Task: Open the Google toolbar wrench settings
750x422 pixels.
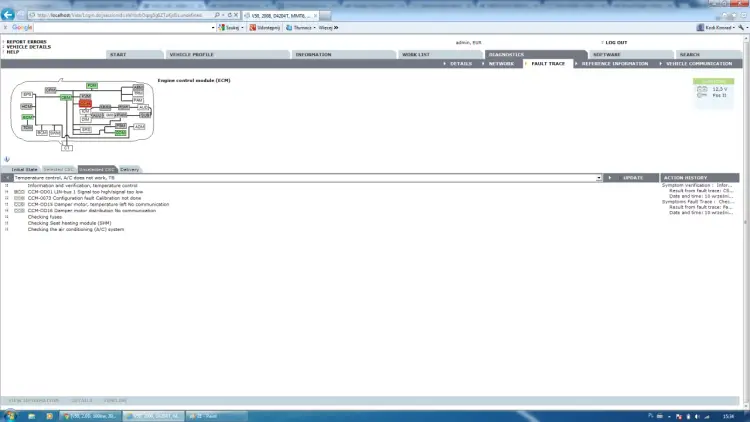Action: [741, 28]
